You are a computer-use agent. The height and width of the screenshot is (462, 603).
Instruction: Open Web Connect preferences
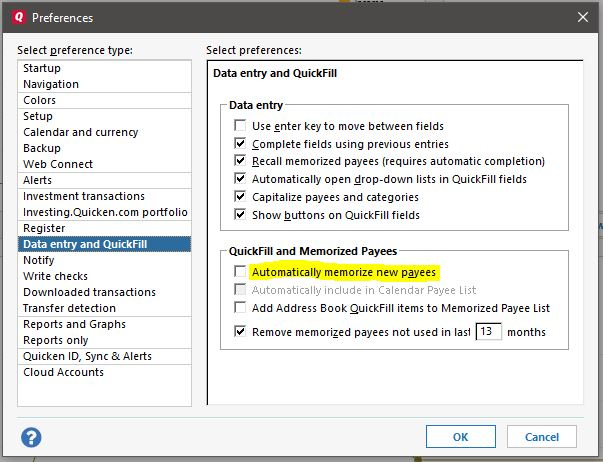[104, 164]
